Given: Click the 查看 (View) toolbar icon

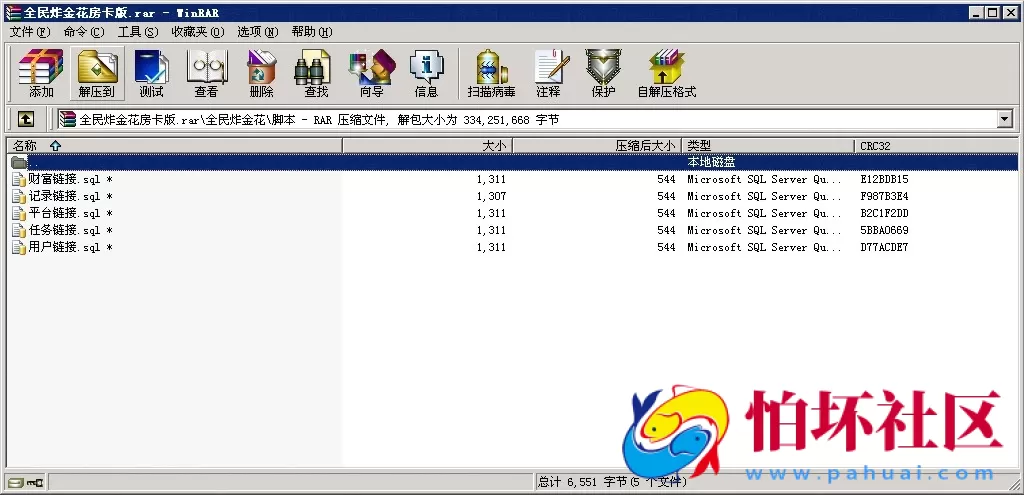Looking at the screenshot, I should (x=206, y=73).
